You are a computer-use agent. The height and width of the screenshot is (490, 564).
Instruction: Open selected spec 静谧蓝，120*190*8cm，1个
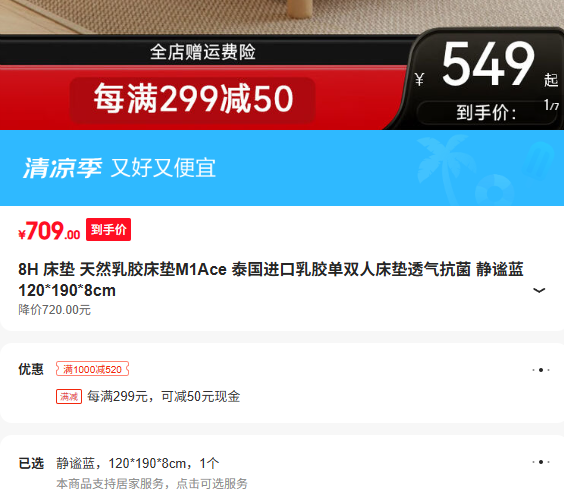(x=137, y=463)
